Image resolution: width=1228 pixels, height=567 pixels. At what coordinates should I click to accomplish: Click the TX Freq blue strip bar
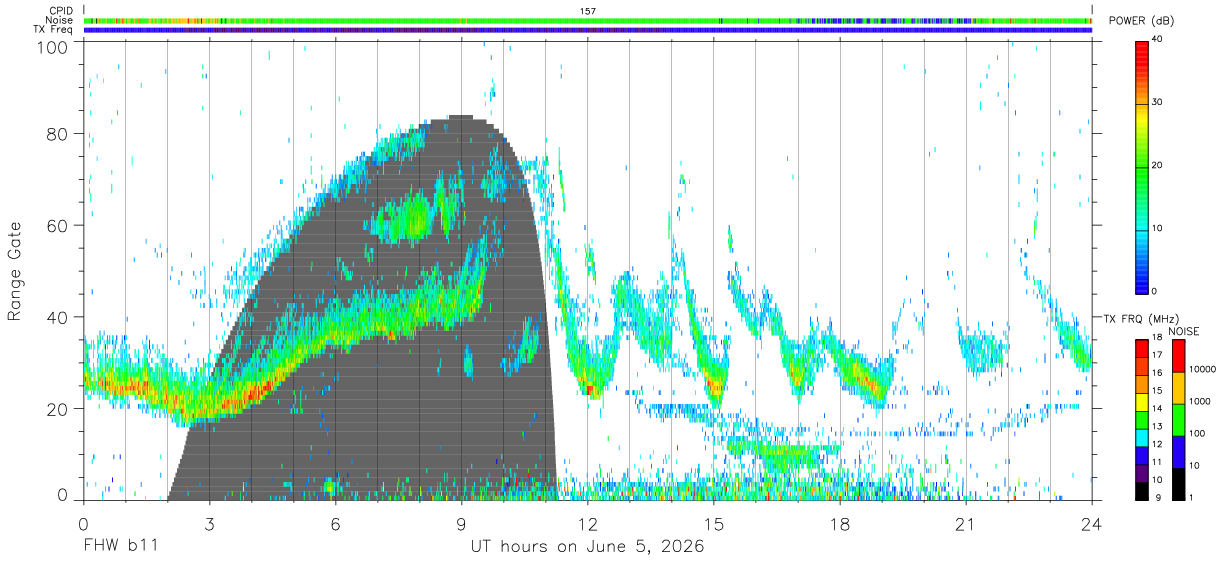coord(588,30)
